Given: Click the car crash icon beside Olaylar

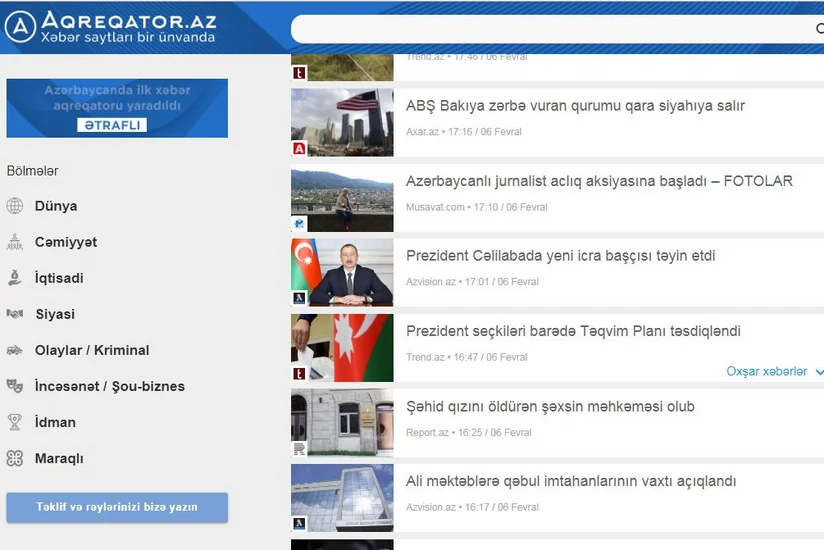Looking at the screenshot, I should point(15,350).
